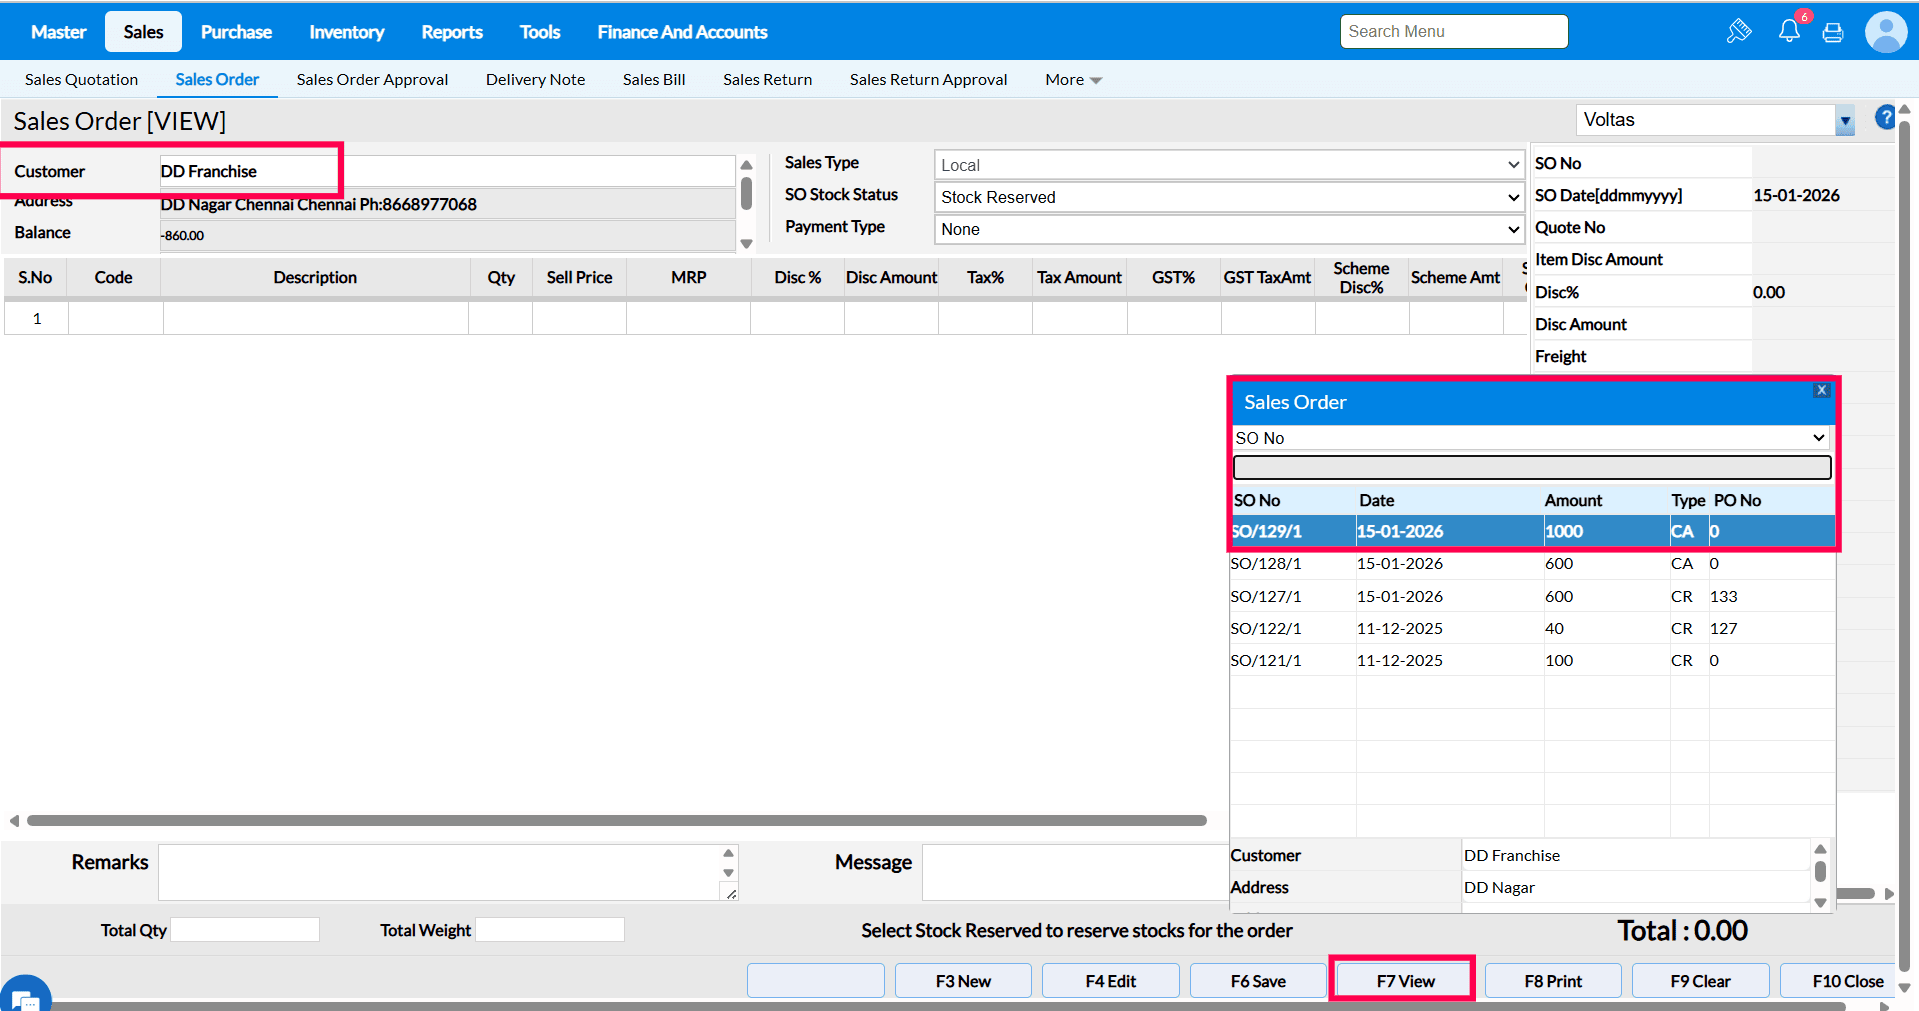The width and height of the screenshot is (1919, 1011).
Task: Open the Inventory menu
Action: point(346,32)
